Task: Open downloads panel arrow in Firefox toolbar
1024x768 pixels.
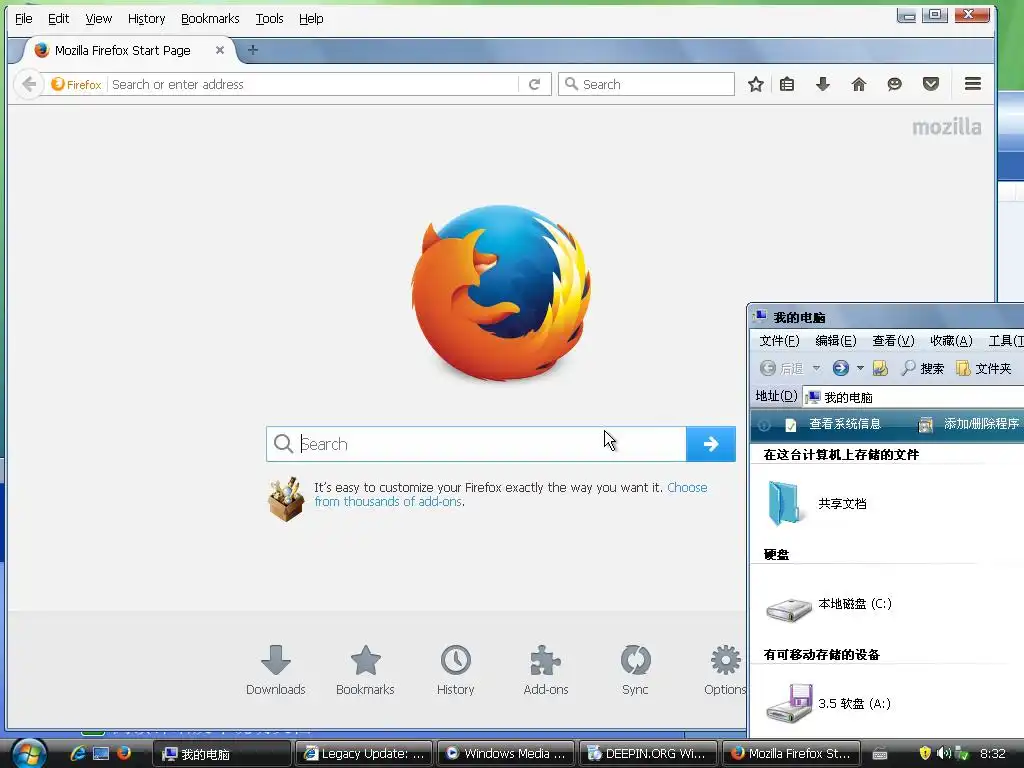Action: [823, 84]
